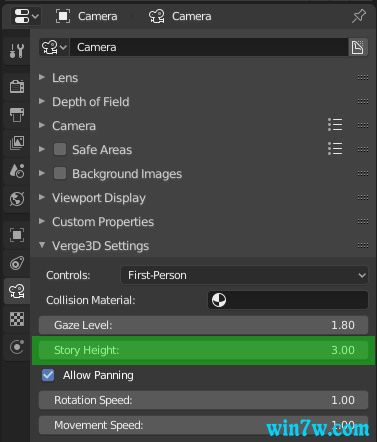Open the Controls First-Person dropdown
Screen dimensions: 377x442
pos(245,275)
